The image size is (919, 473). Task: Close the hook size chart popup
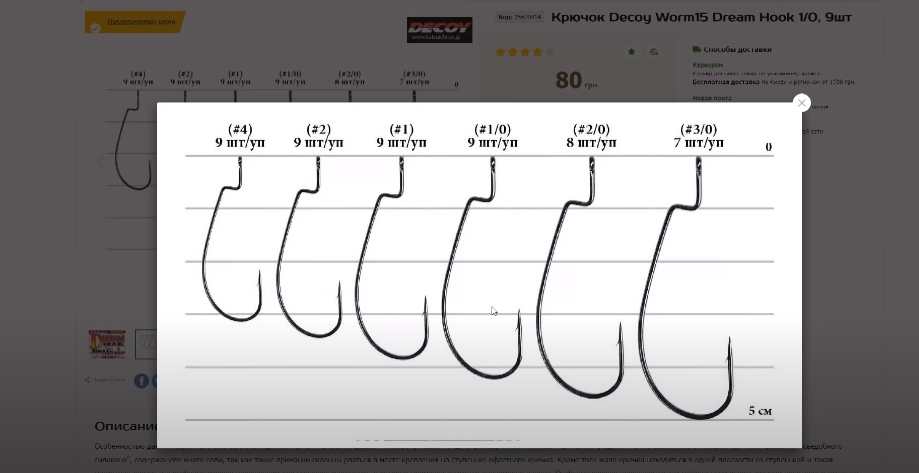[x=801, y=103]
